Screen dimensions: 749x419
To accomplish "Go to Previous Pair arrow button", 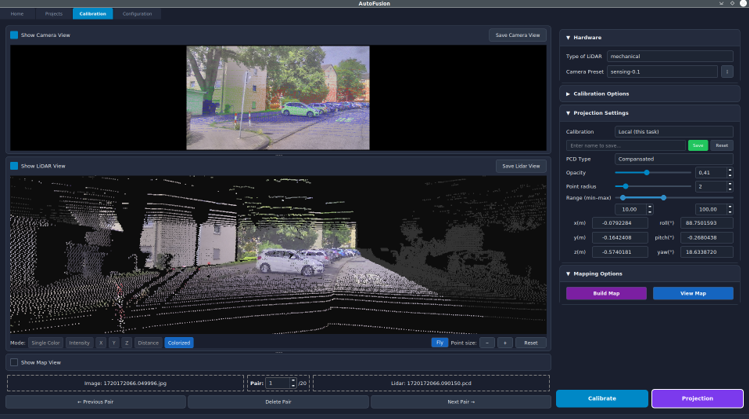I will tap(95, 401).
